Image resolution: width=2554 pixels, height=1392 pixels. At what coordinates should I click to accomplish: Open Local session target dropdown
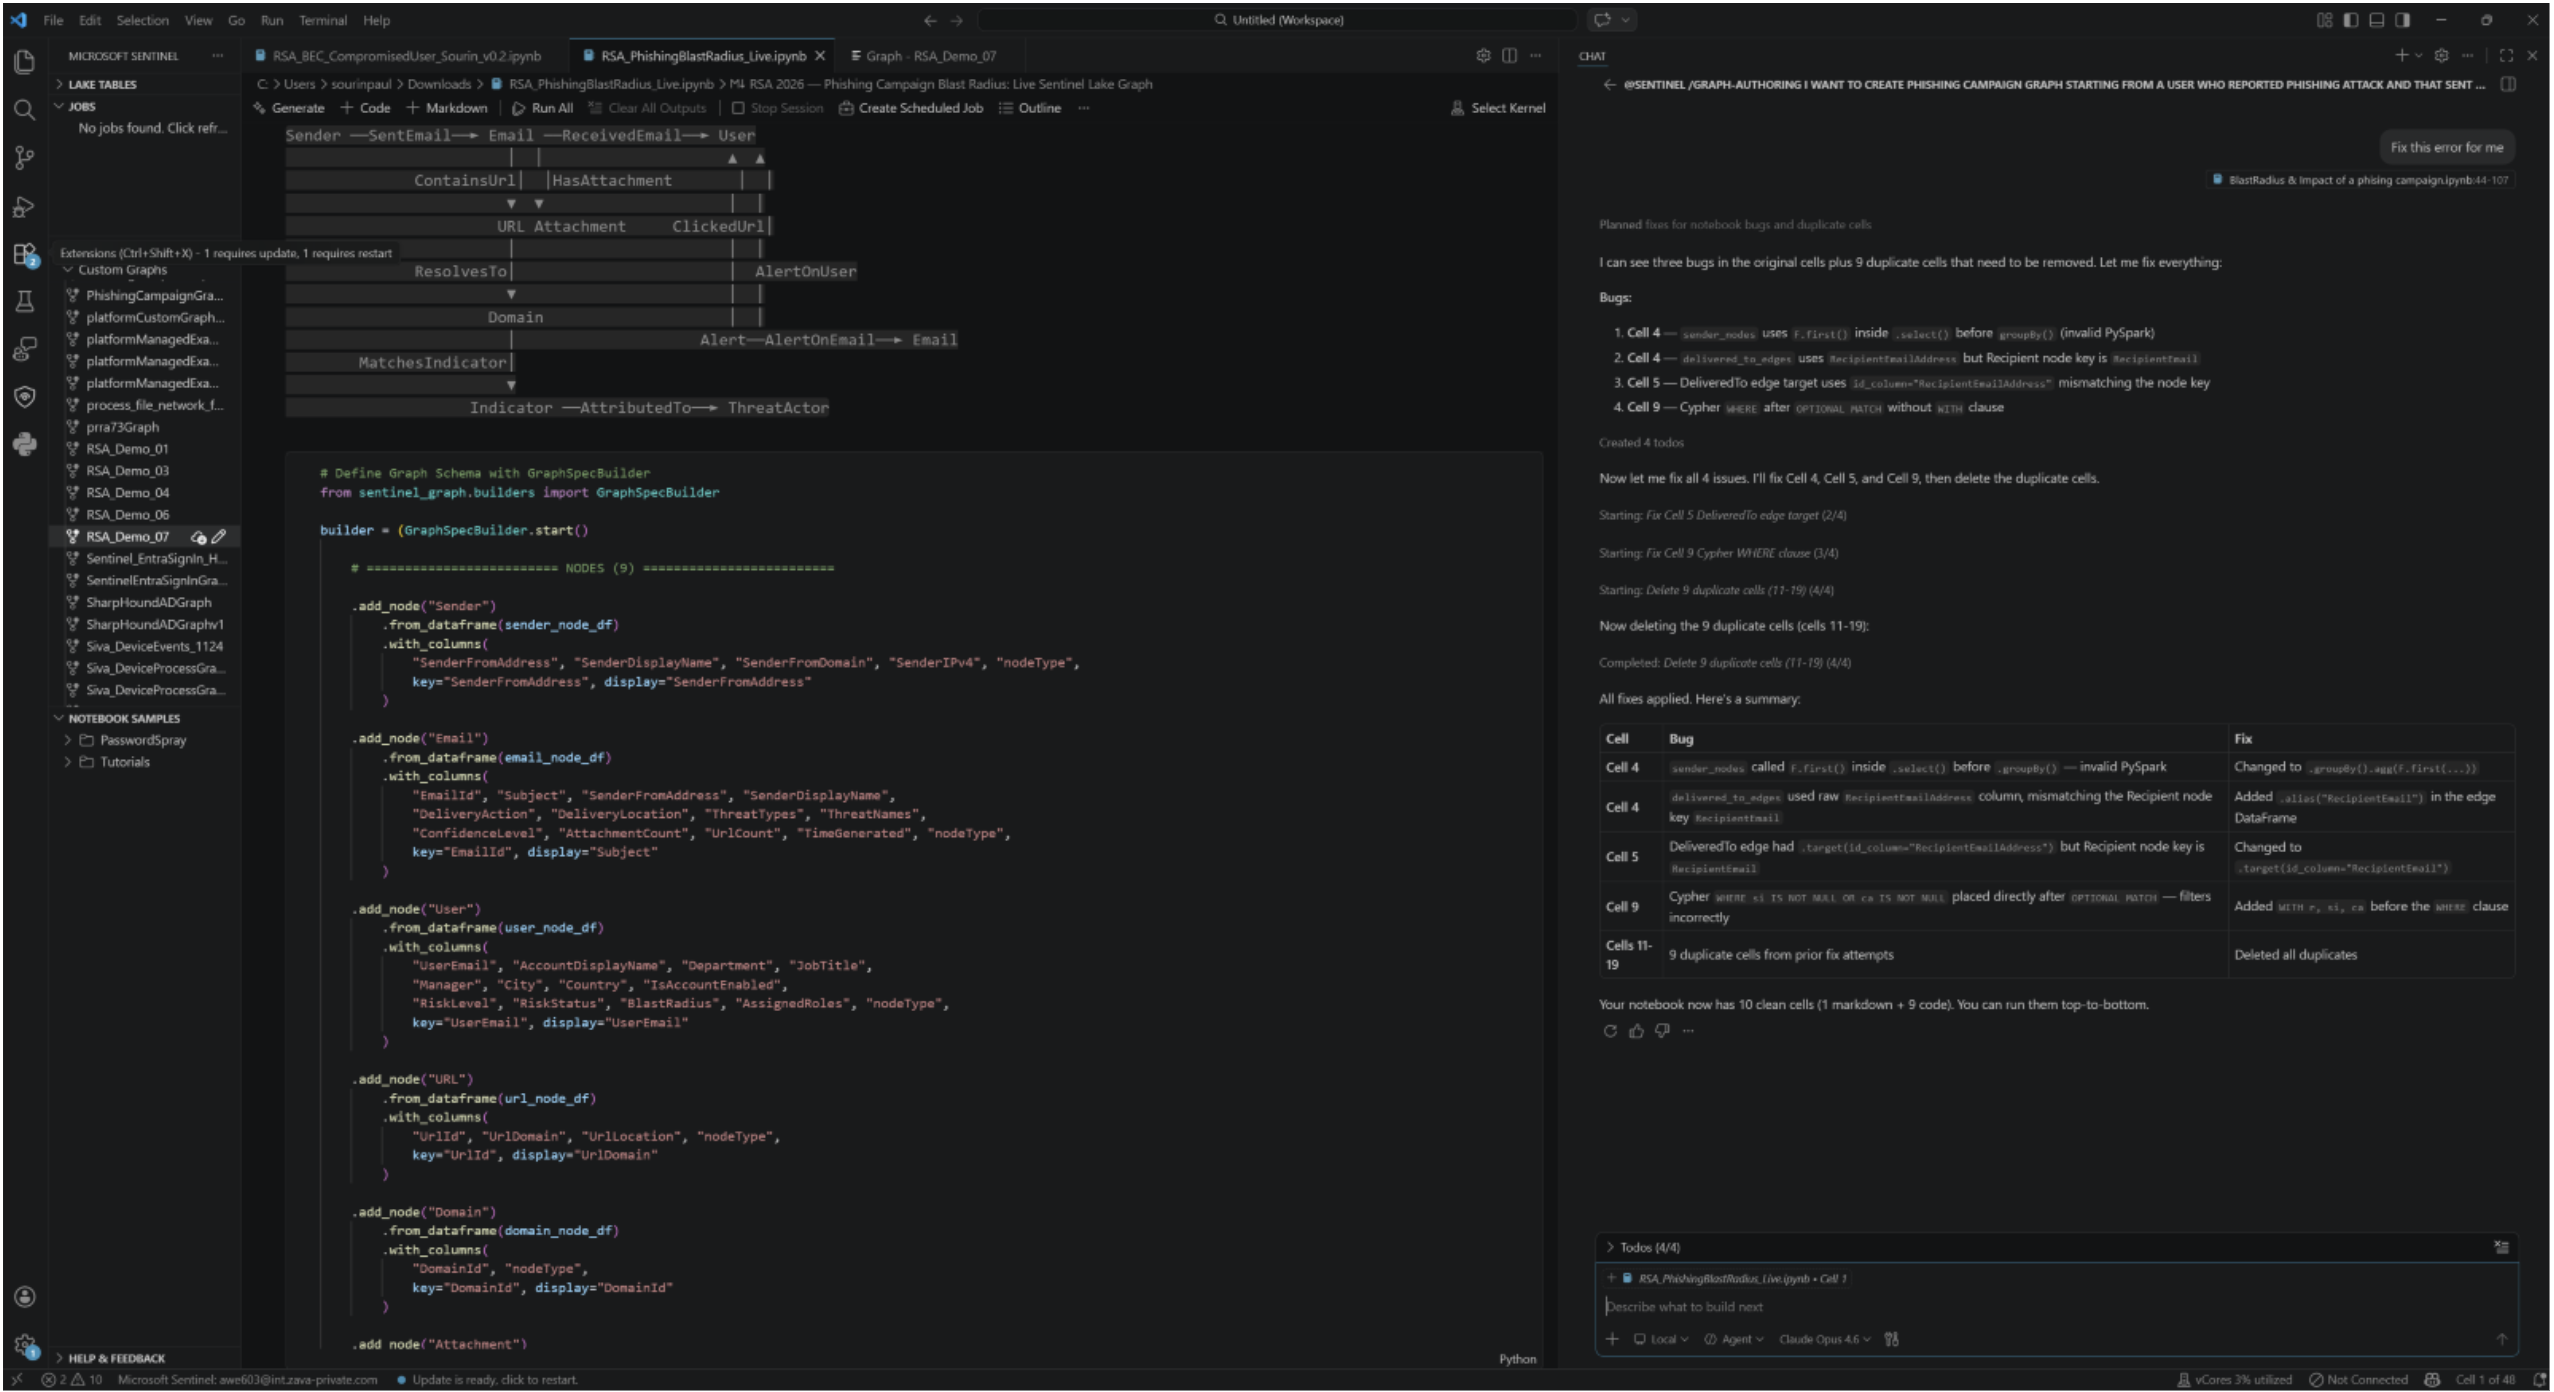(1661, 1339)
